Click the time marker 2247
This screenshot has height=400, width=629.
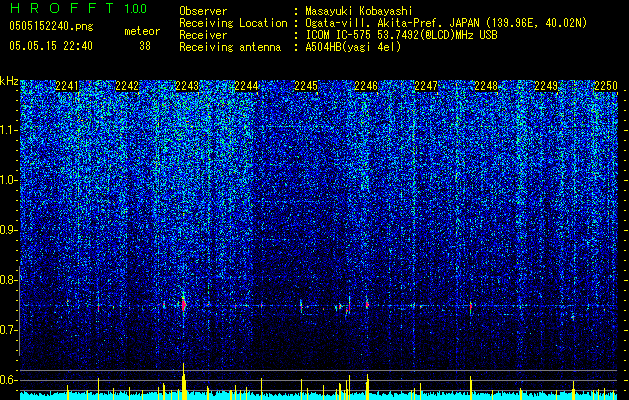(x=426, y=86)
